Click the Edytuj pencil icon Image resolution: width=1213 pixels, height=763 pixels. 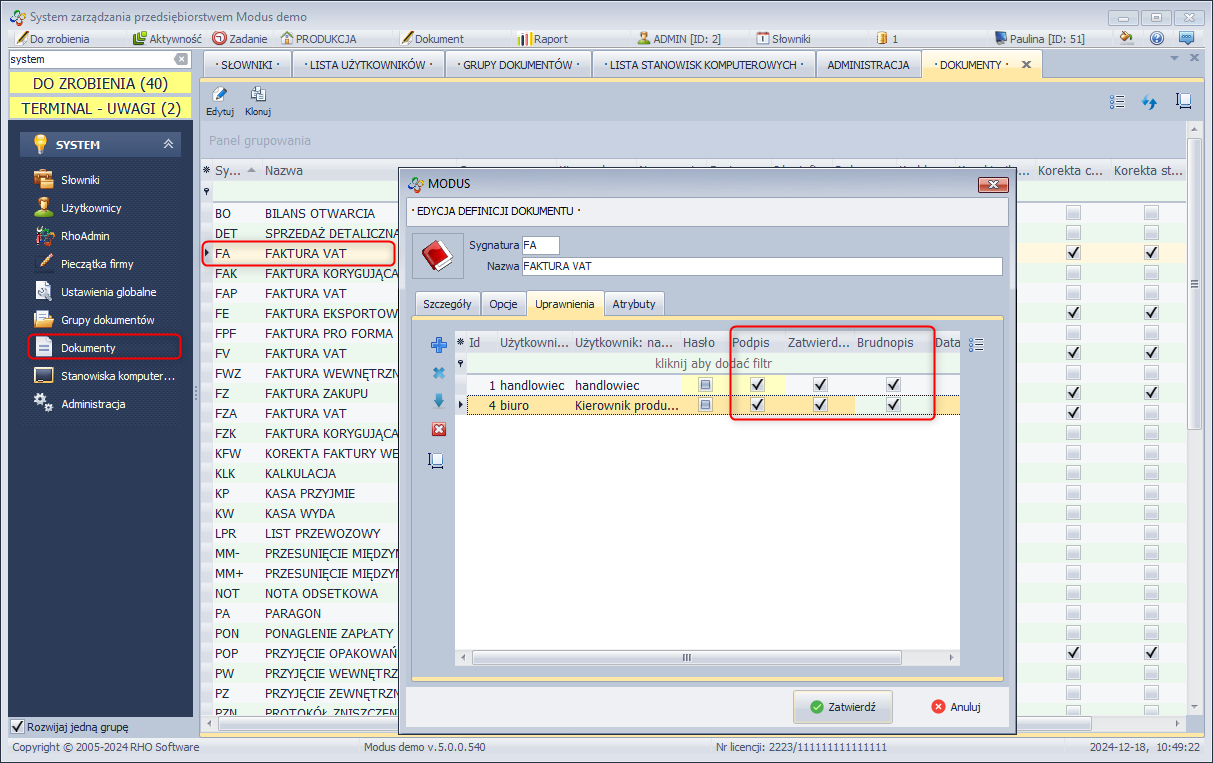coord(220,95)
